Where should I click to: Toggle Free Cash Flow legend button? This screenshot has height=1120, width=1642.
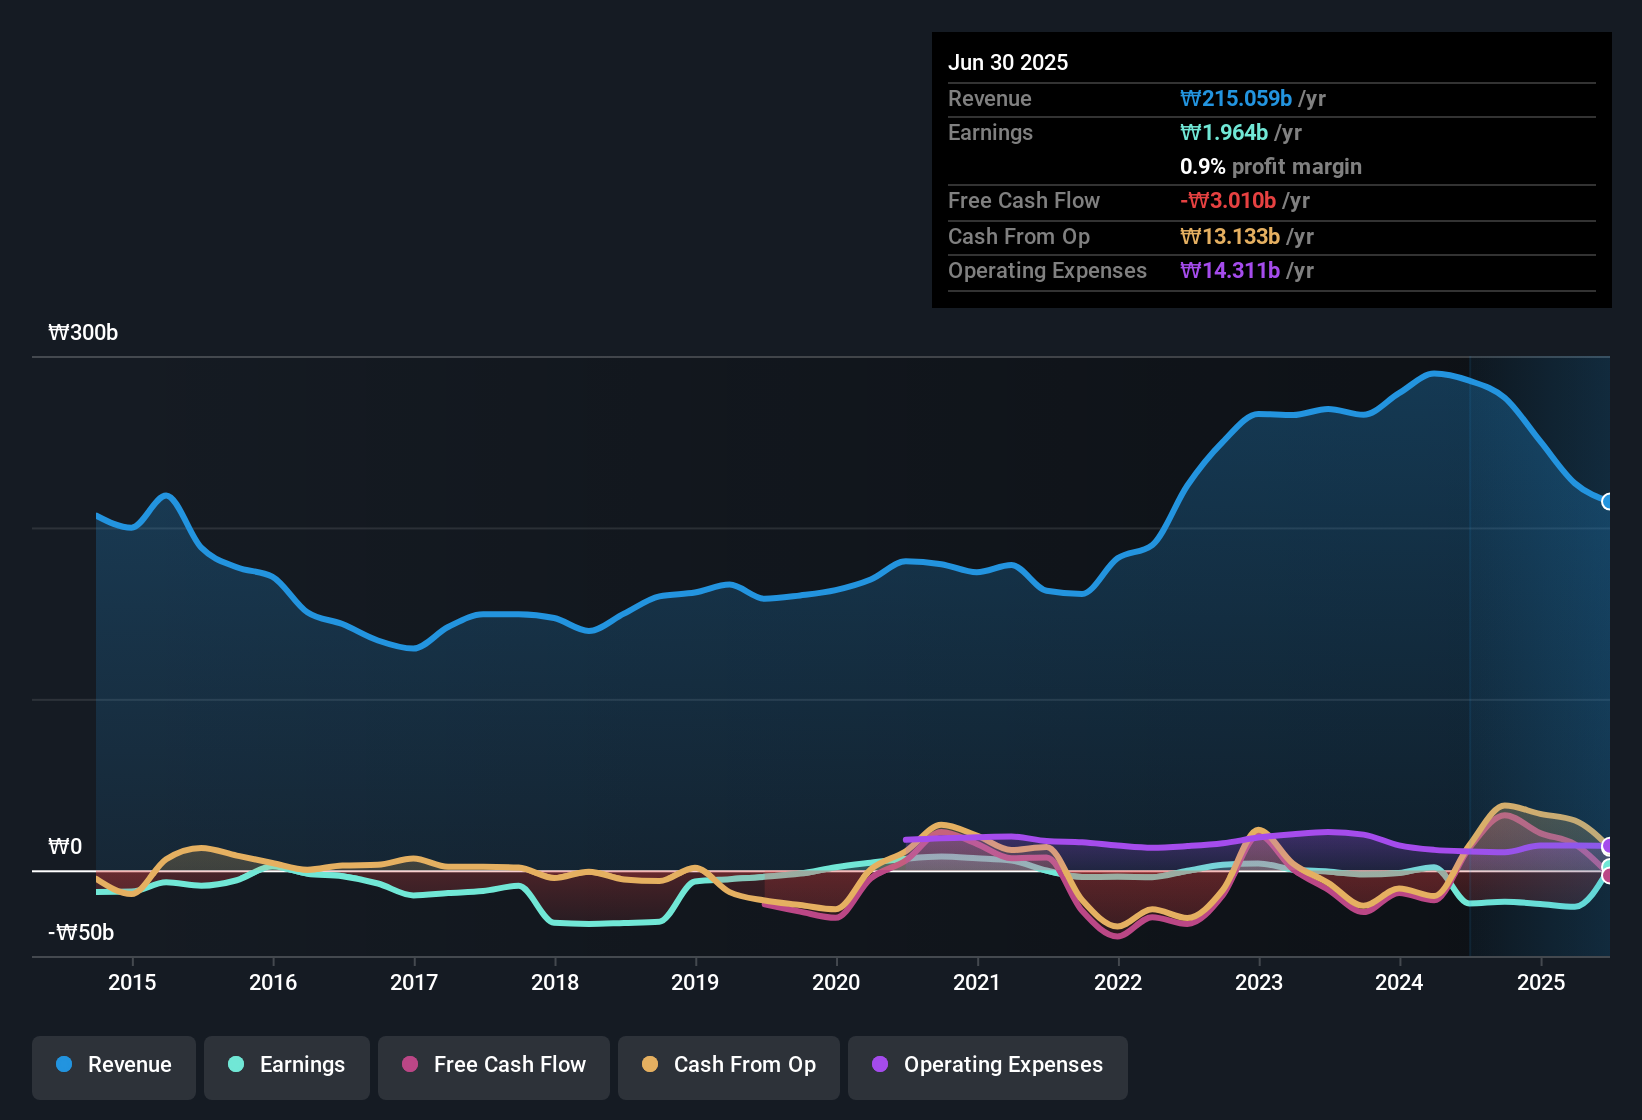494,1065
